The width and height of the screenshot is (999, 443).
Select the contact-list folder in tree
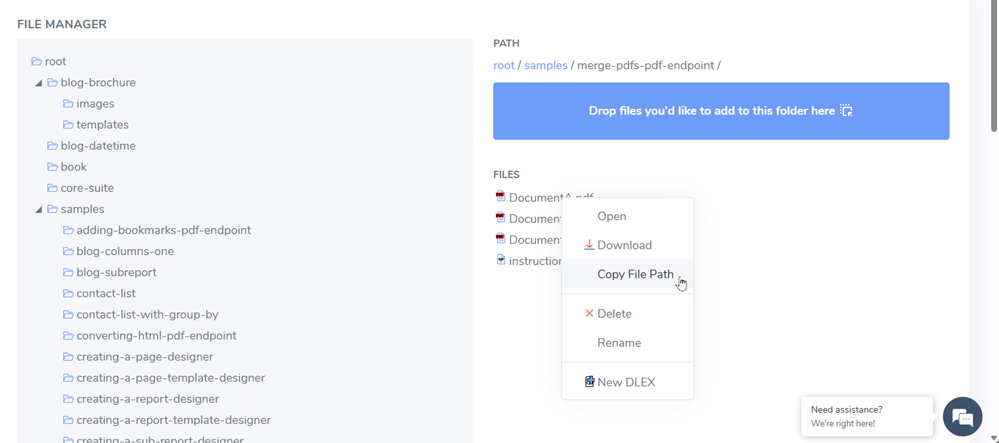(106, 294)
